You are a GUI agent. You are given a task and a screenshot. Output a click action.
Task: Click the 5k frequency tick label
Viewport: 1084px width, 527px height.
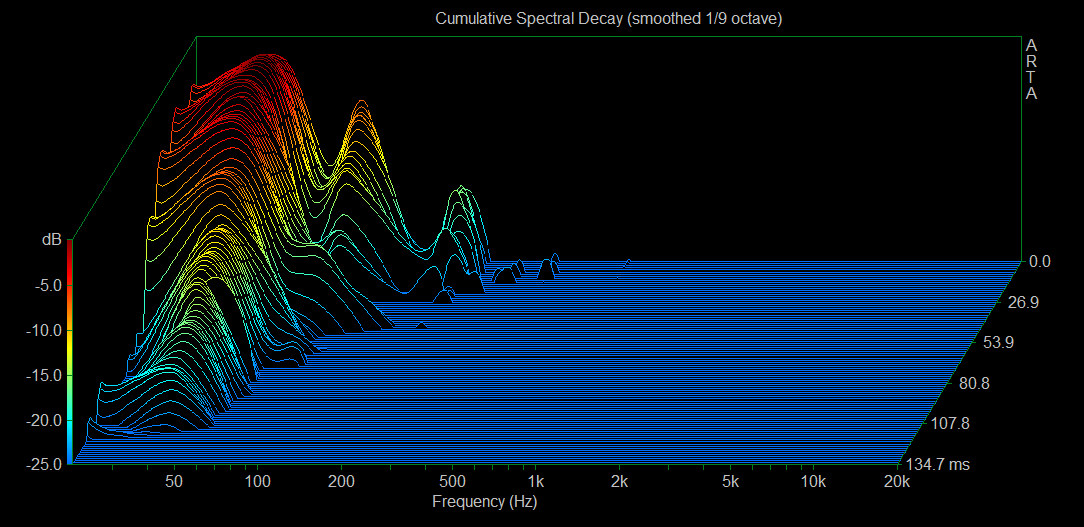(730, 482)
